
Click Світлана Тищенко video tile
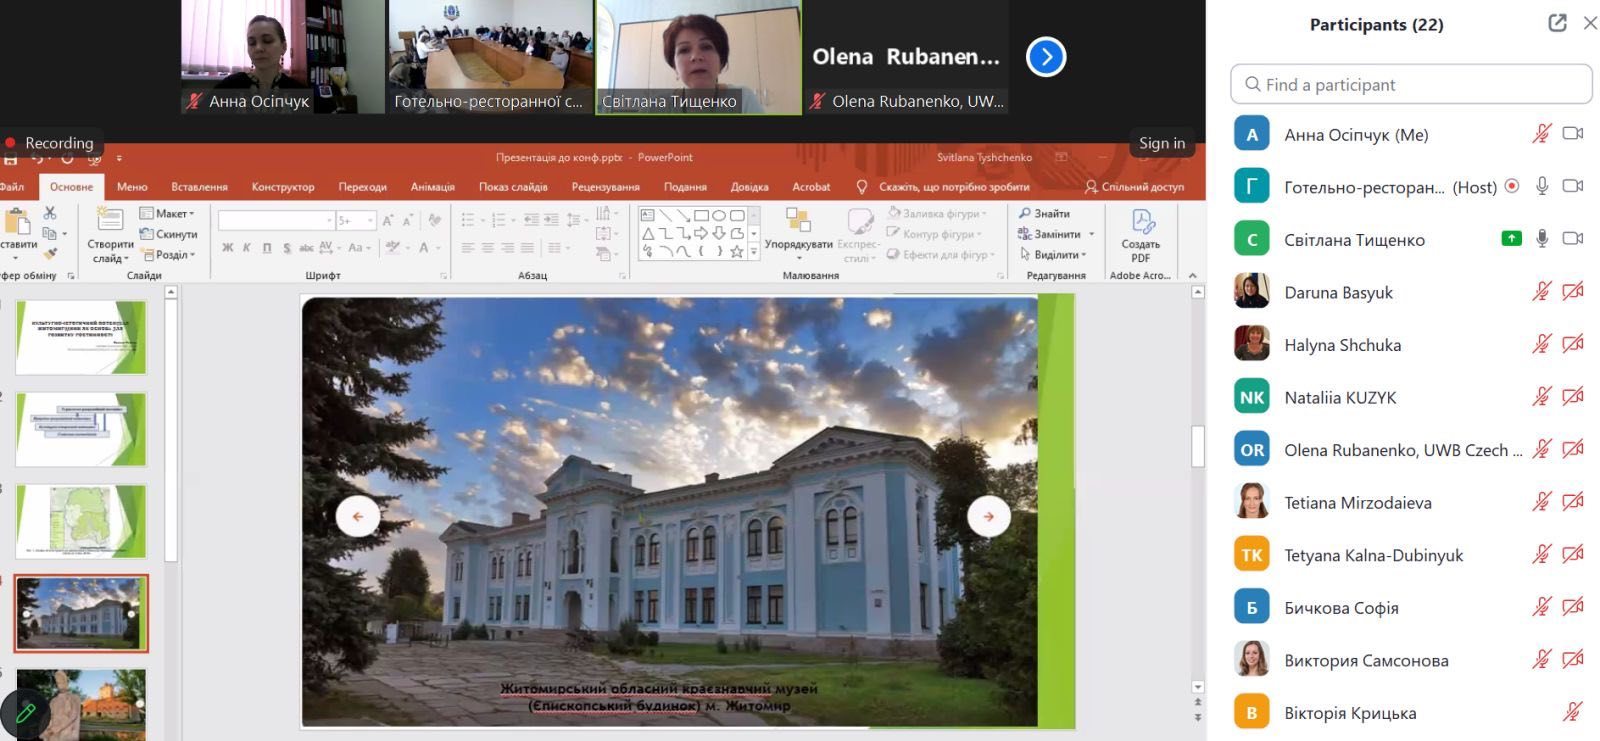tap(698, 57)
